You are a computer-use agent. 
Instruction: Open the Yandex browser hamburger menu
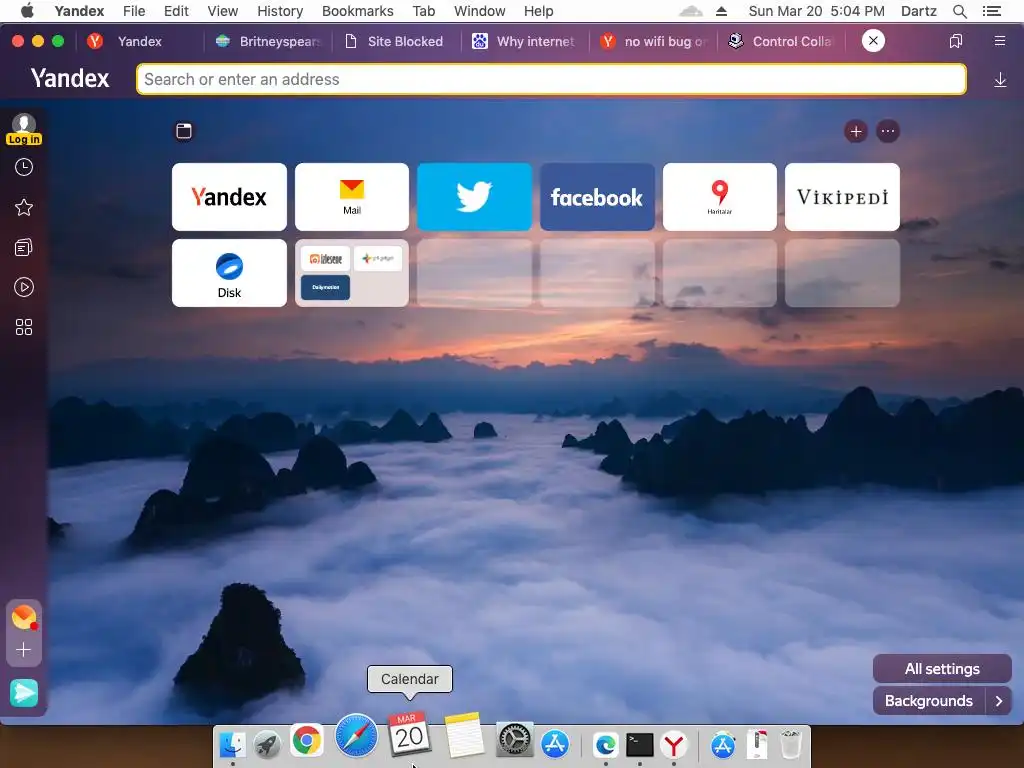pos(1000,41)
